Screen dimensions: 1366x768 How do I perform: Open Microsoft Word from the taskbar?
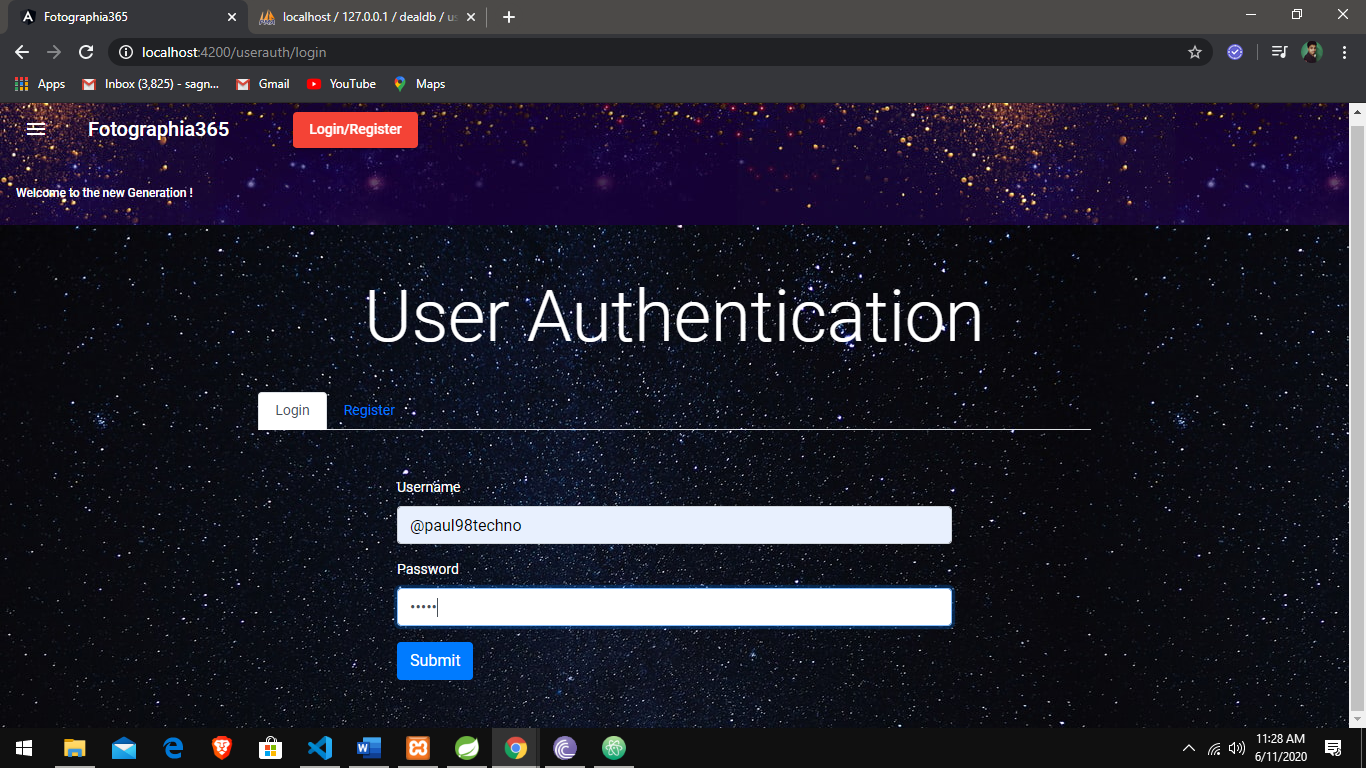369,748
